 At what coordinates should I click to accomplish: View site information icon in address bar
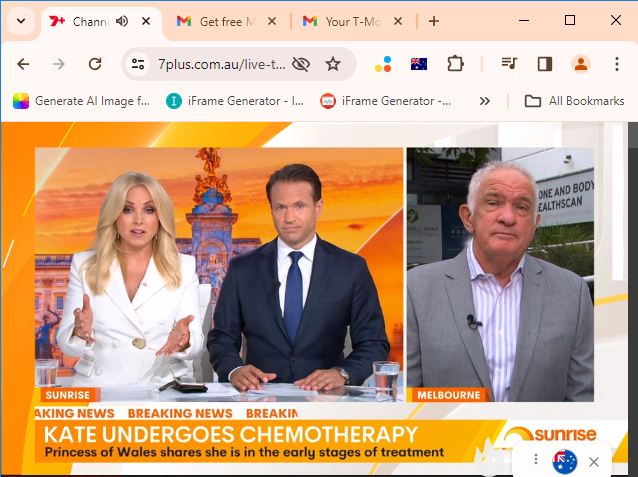(x=138, y=64)
